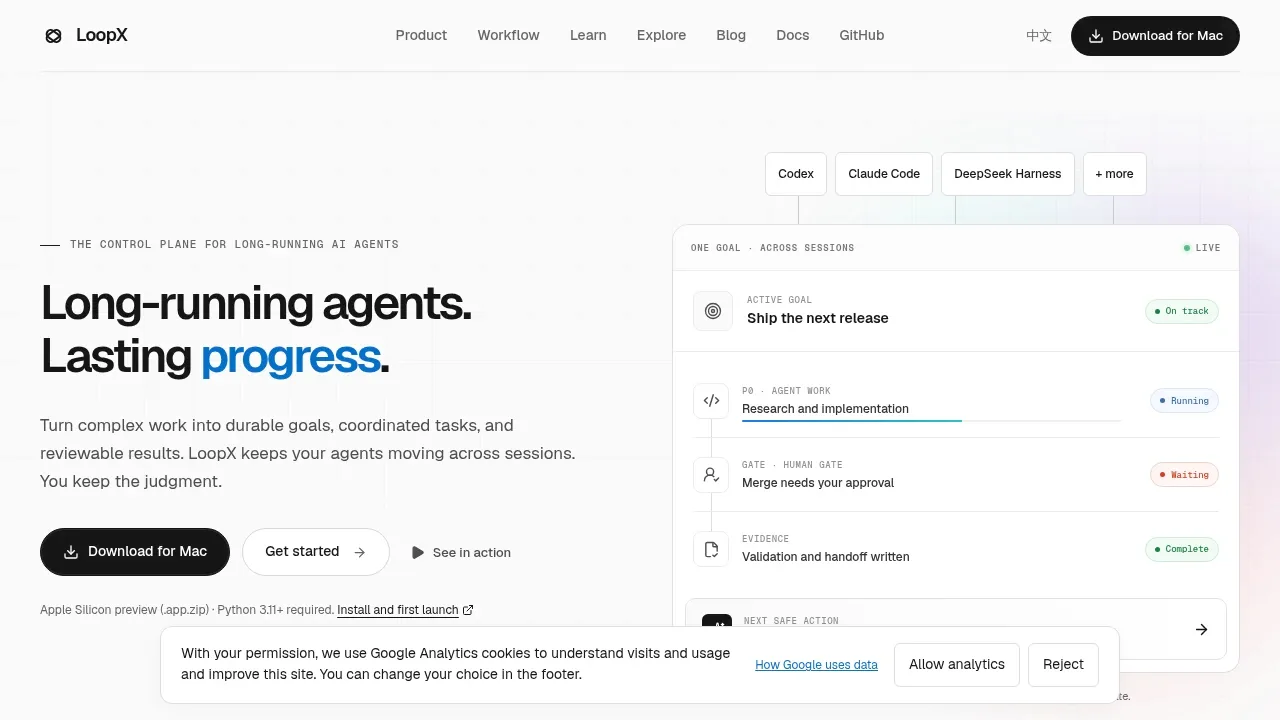Go to the Learn section
Screen dimensions: 1280x720
pos(588,35)
